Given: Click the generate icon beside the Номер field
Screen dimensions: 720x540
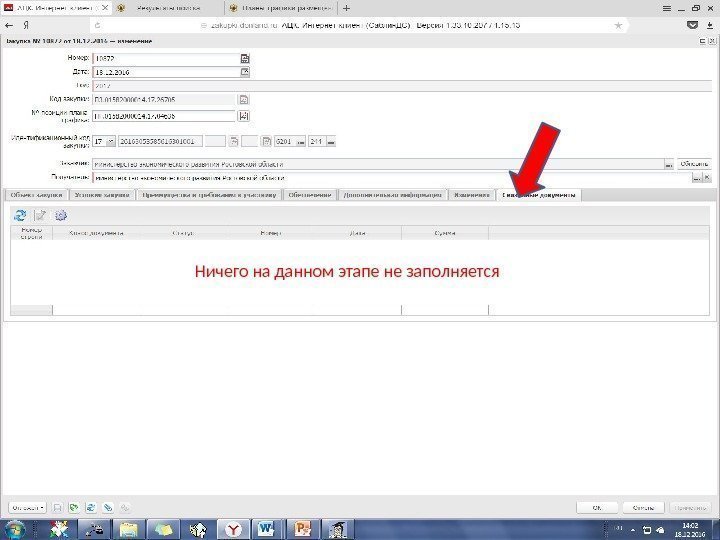Looking at the screenshot, I should [x=245, y=58].
